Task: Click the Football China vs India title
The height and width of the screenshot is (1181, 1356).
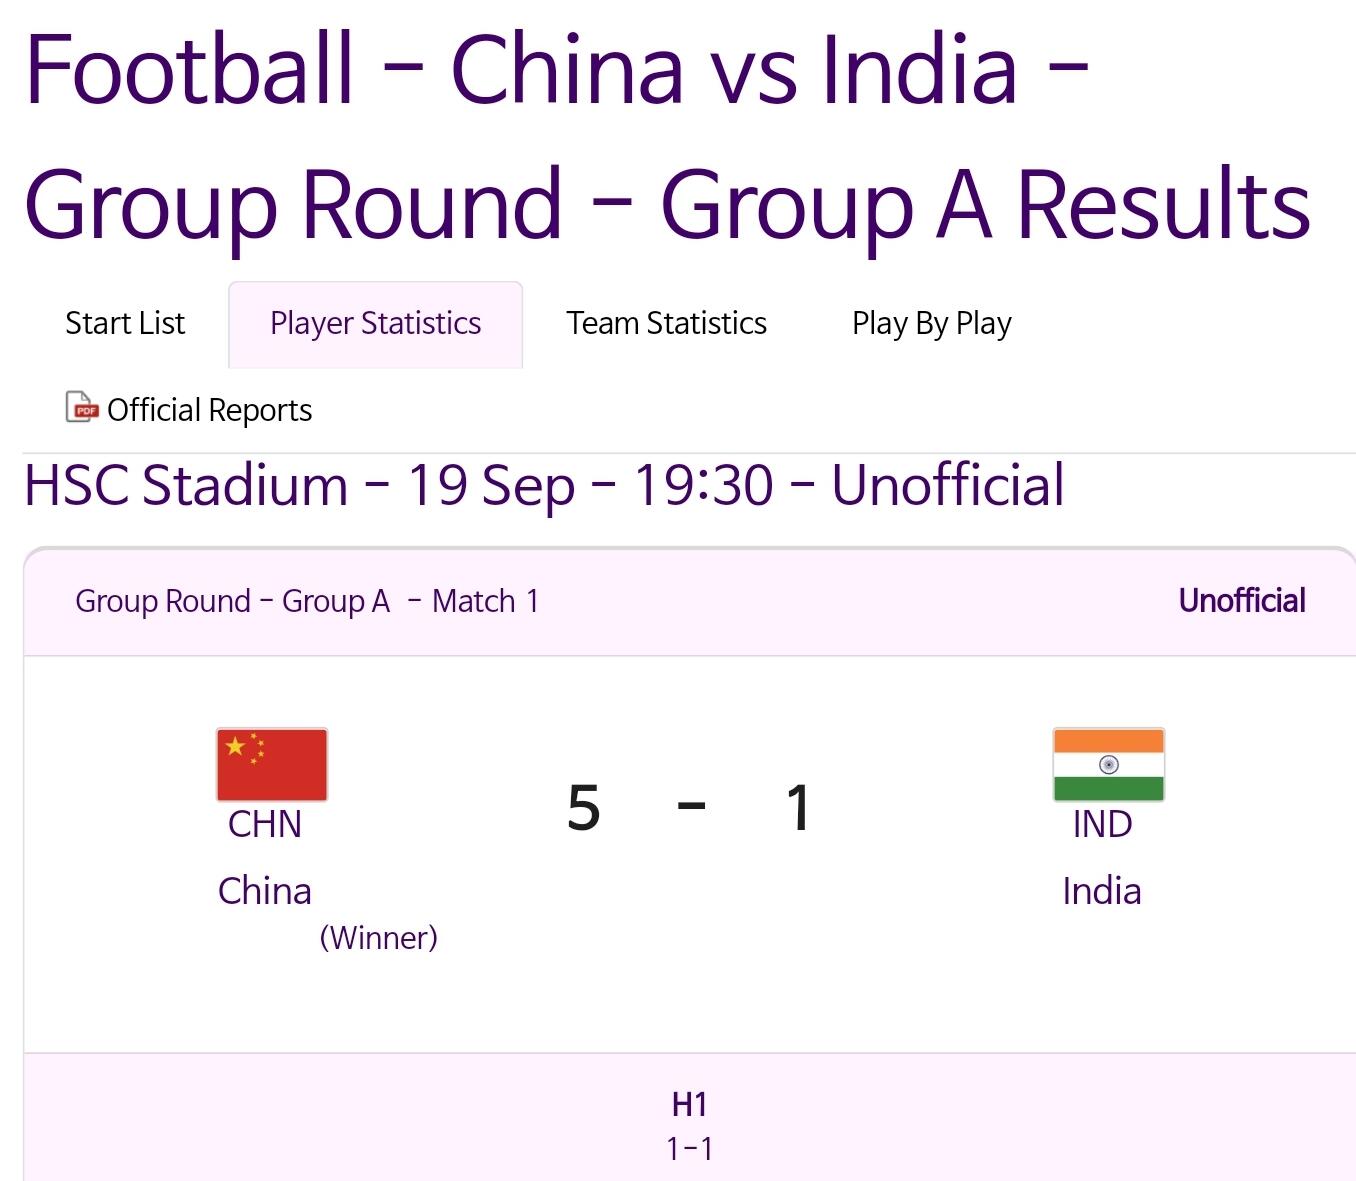Action: tap(667, 136)
